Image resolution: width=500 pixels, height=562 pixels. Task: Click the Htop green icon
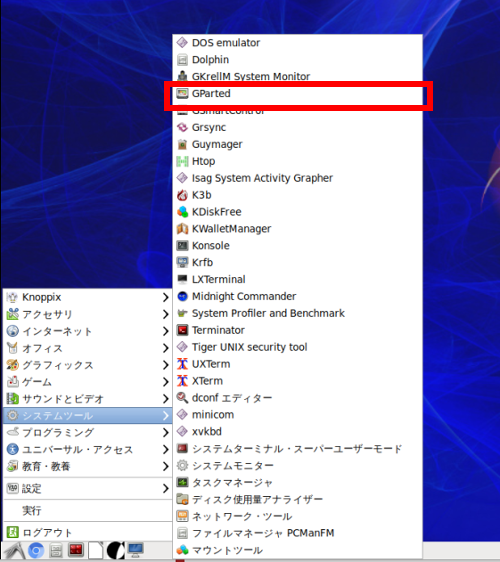tap(182, 161)
